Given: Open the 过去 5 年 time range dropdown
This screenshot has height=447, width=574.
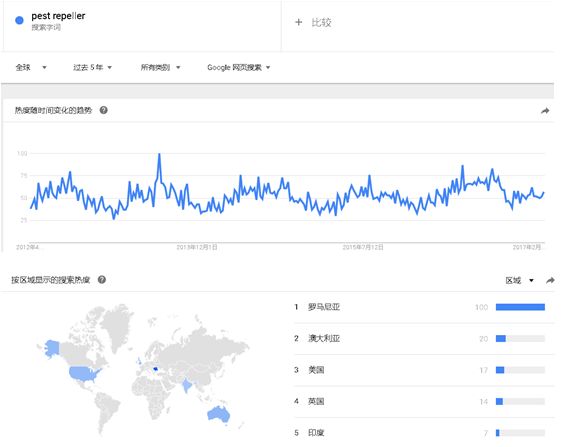Looking at the screenshot, I should (x=92, y=67).
